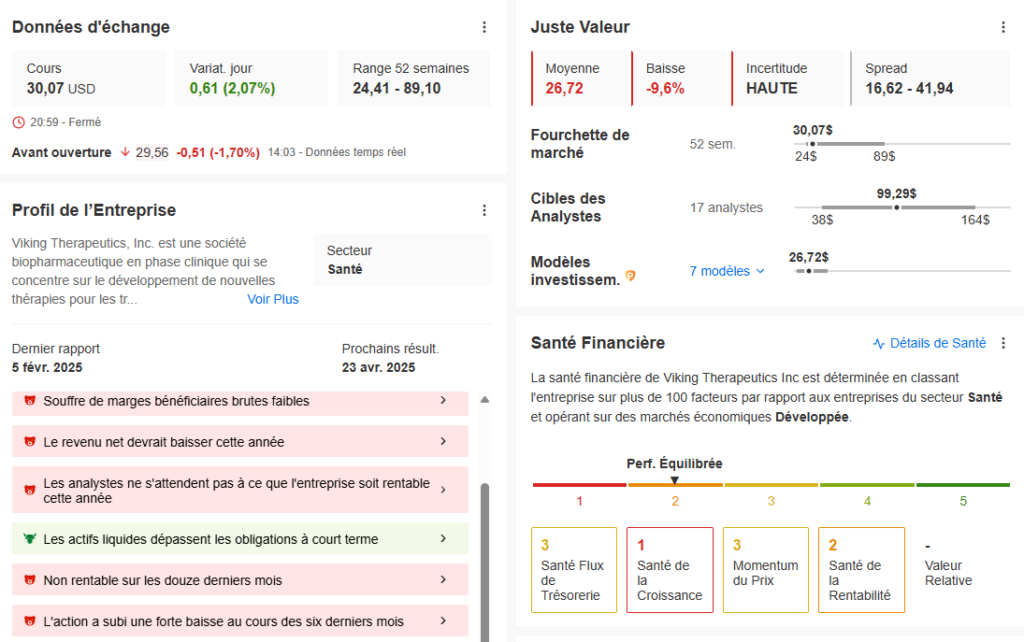Open the Juste Valeur three-dot menu

(x=1003, y=27)
